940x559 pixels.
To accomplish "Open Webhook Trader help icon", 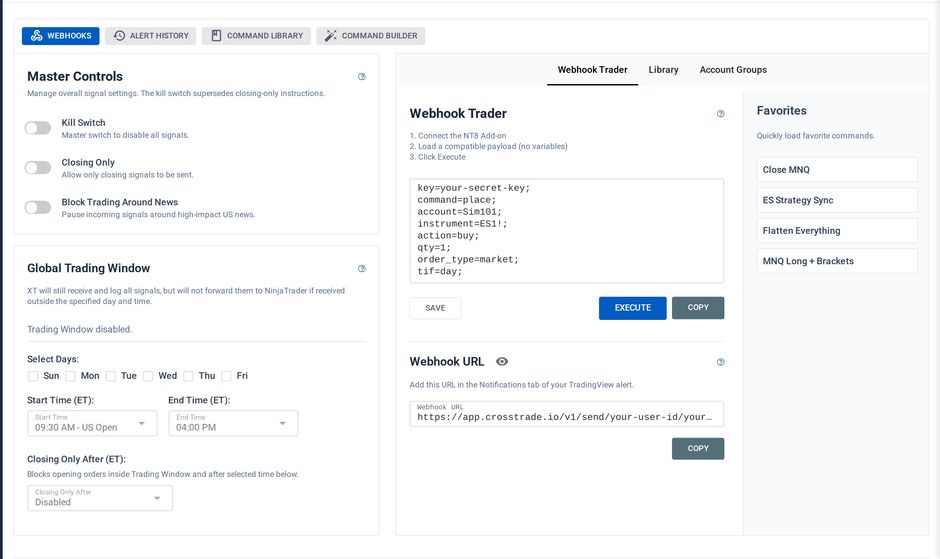I will 721,113.
